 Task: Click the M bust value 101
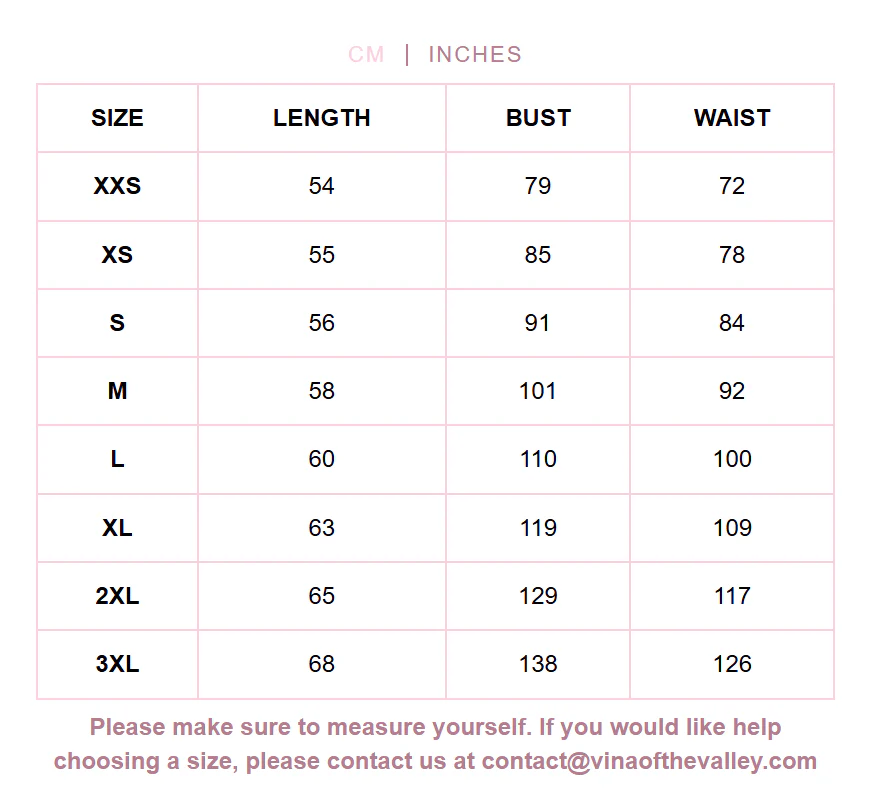click(x=538, y=391)
